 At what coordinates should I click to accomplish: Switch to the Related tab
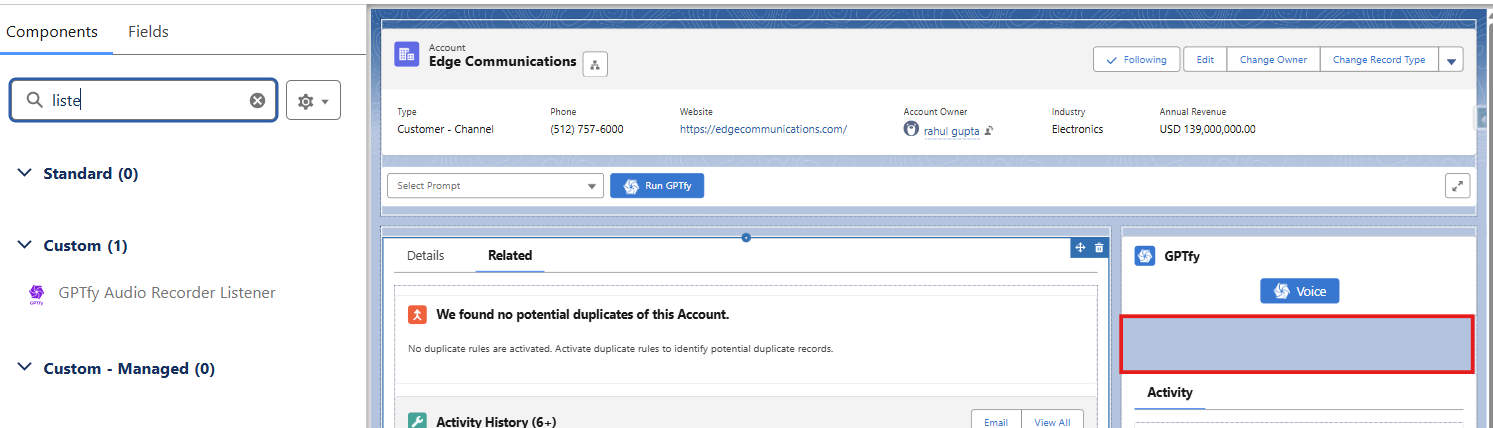tap(510, 255)
